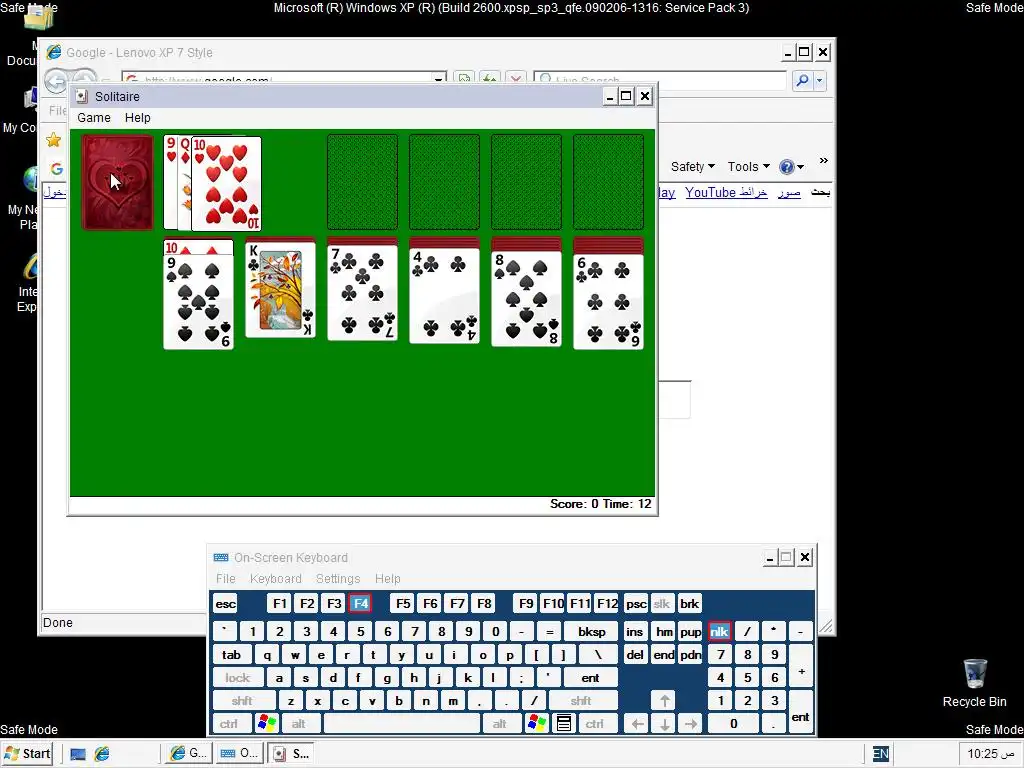Click the down arrow key
The width and height of the screenshot is (1024, 768).
[x=664, y=724]
